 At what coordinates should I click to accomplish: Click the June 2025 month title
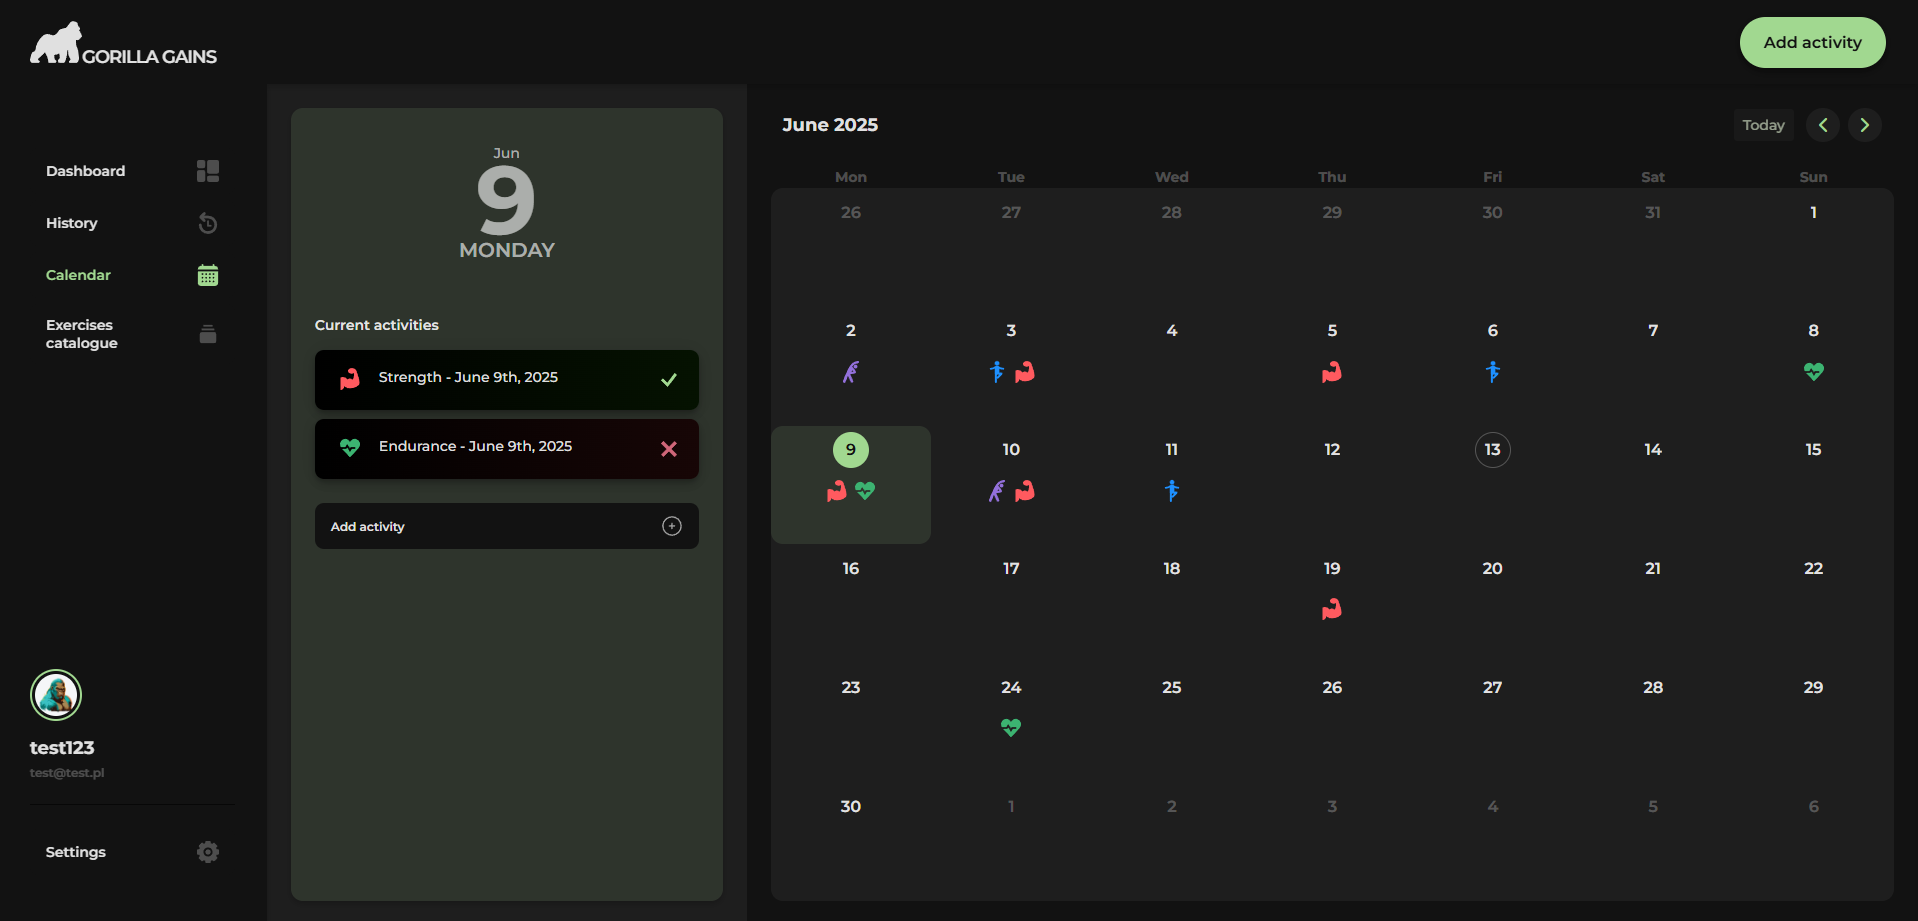coord(830,125)
